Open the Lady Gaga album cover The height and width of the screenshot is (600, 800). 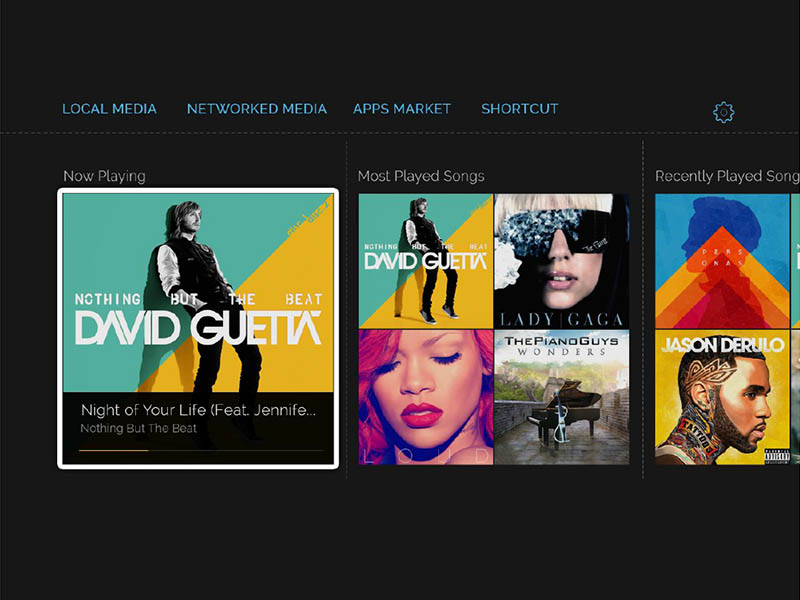(x=561, y=261)
